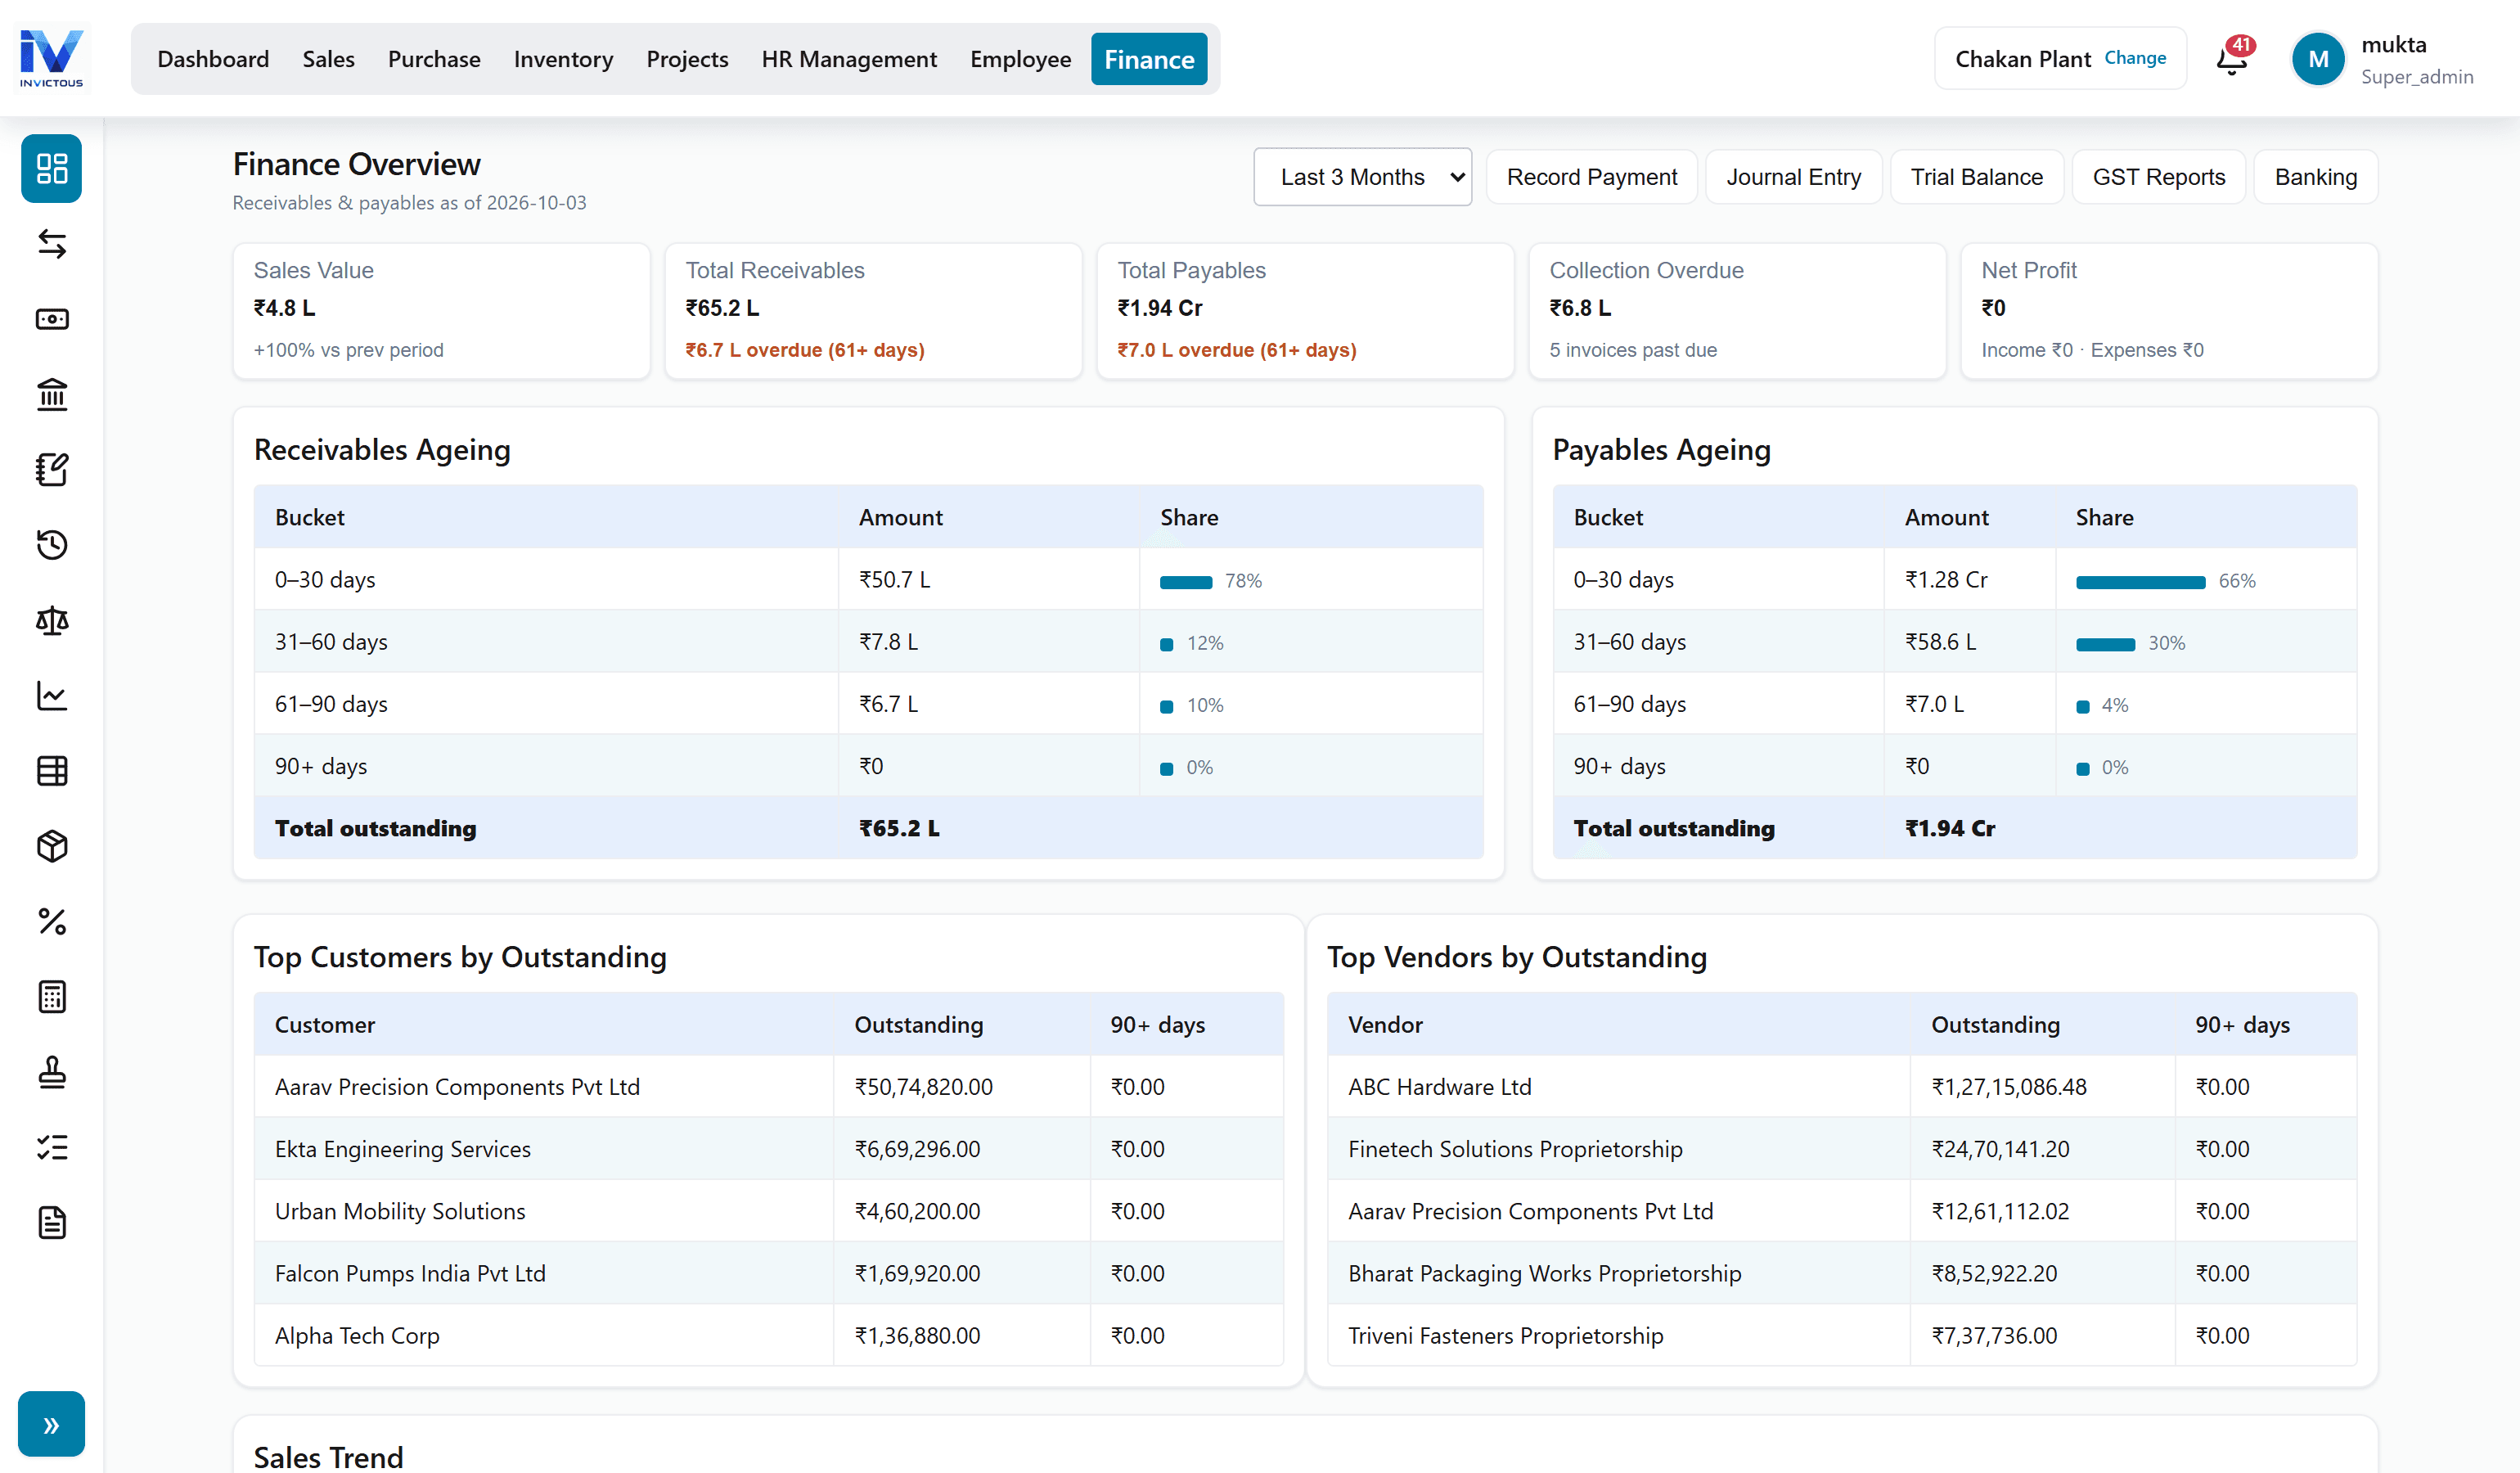This screenshot has width=2520, height=1473.
Task: Click 5 invoices past due text
Action: point(1633,350)
